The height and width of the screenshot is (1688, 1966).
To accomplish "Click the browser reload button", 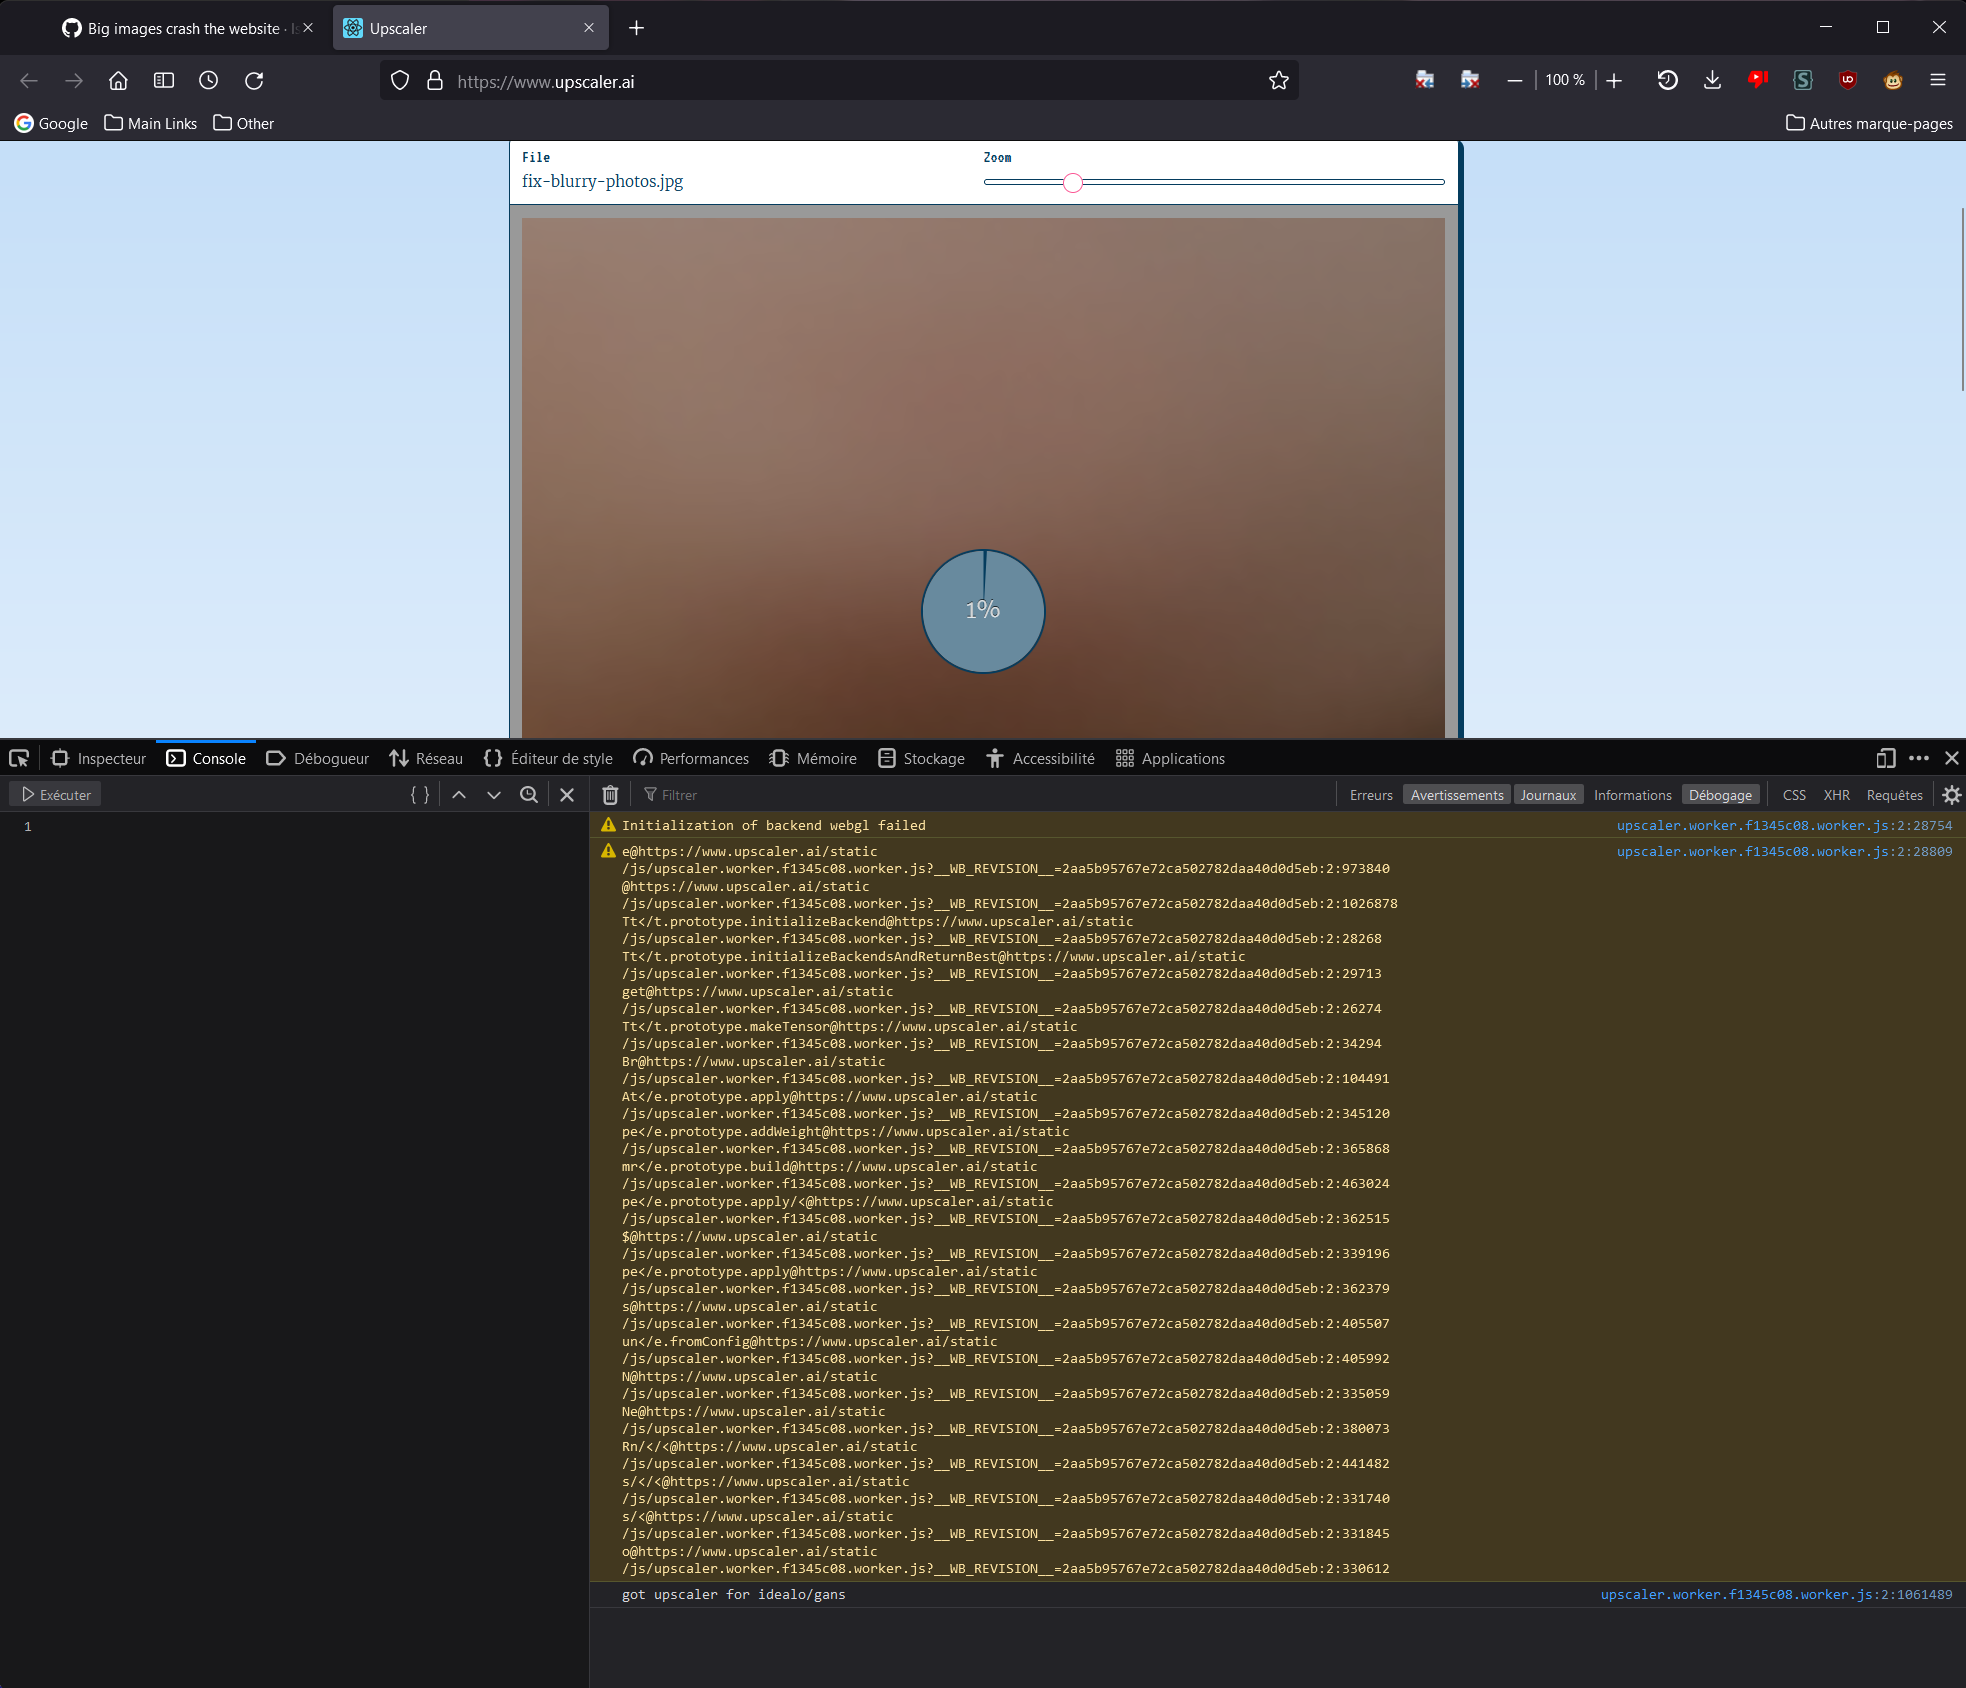I will 254,81.
